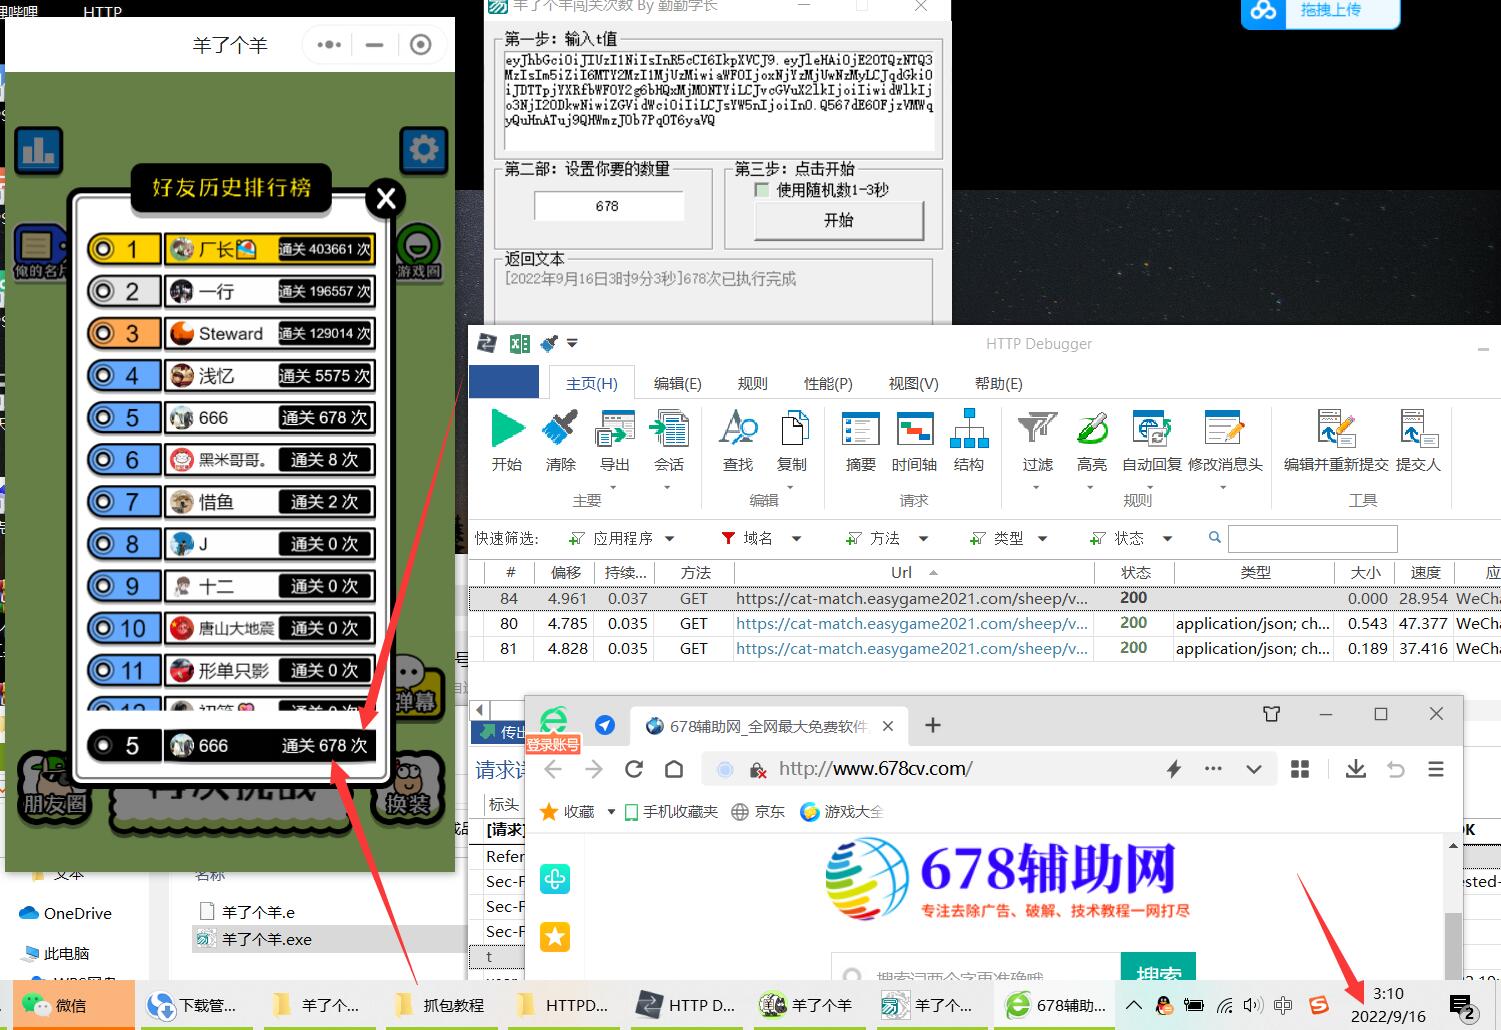Open the Edit (编辑) ribbon tab

677,383
